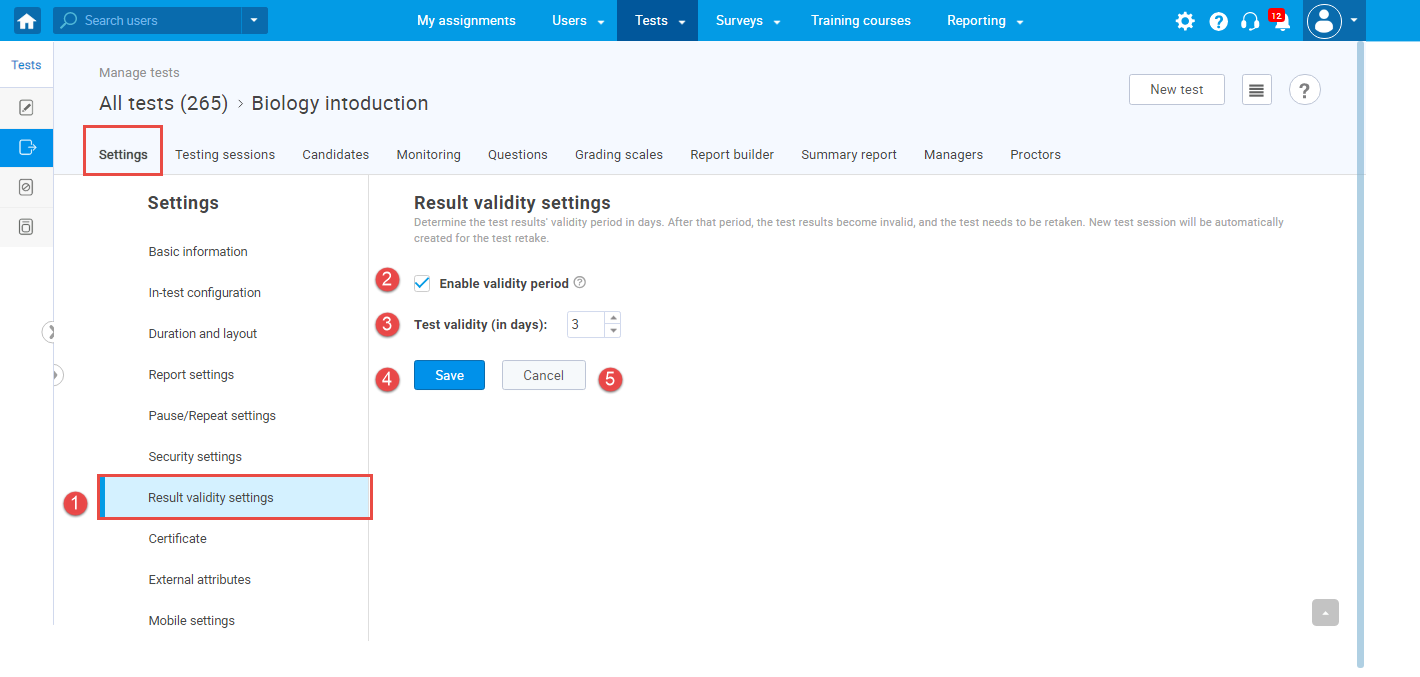Screen dimensions: 1420x677
Task: Open the profile dropdown arrow
Action: click(1354, 20)
